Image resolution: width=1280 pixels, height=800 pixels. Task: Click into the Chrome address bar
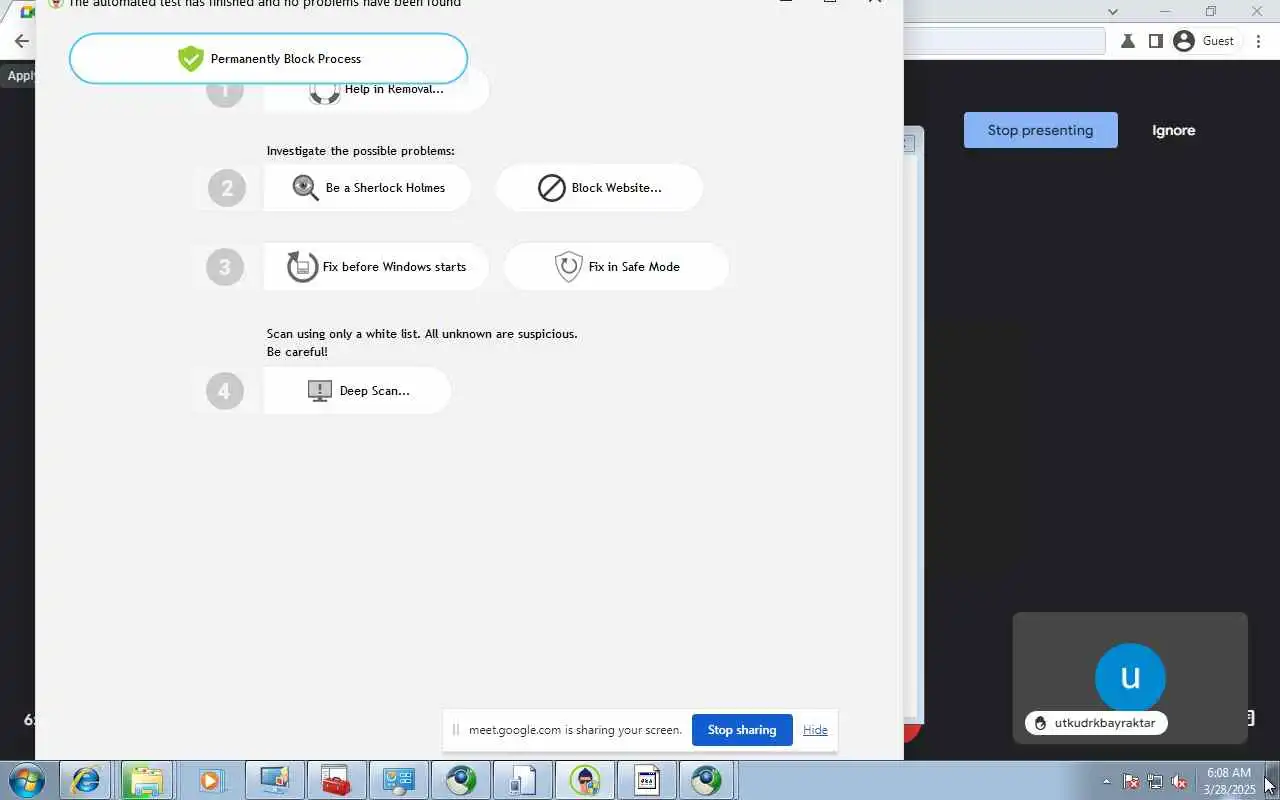(x=1004, y=41)
